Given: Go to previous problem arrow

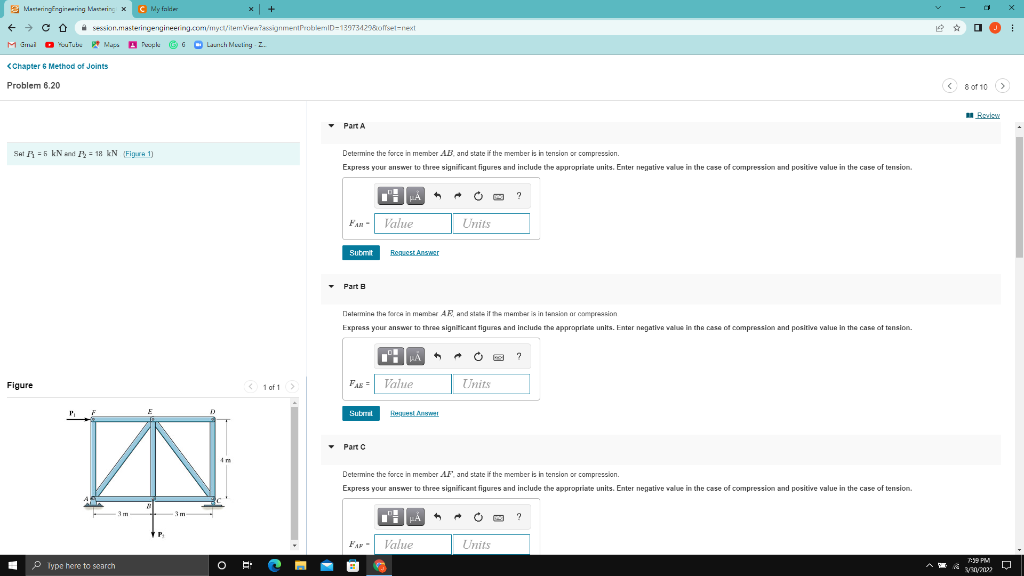Looking at the screenshot, I should point(950,86).
